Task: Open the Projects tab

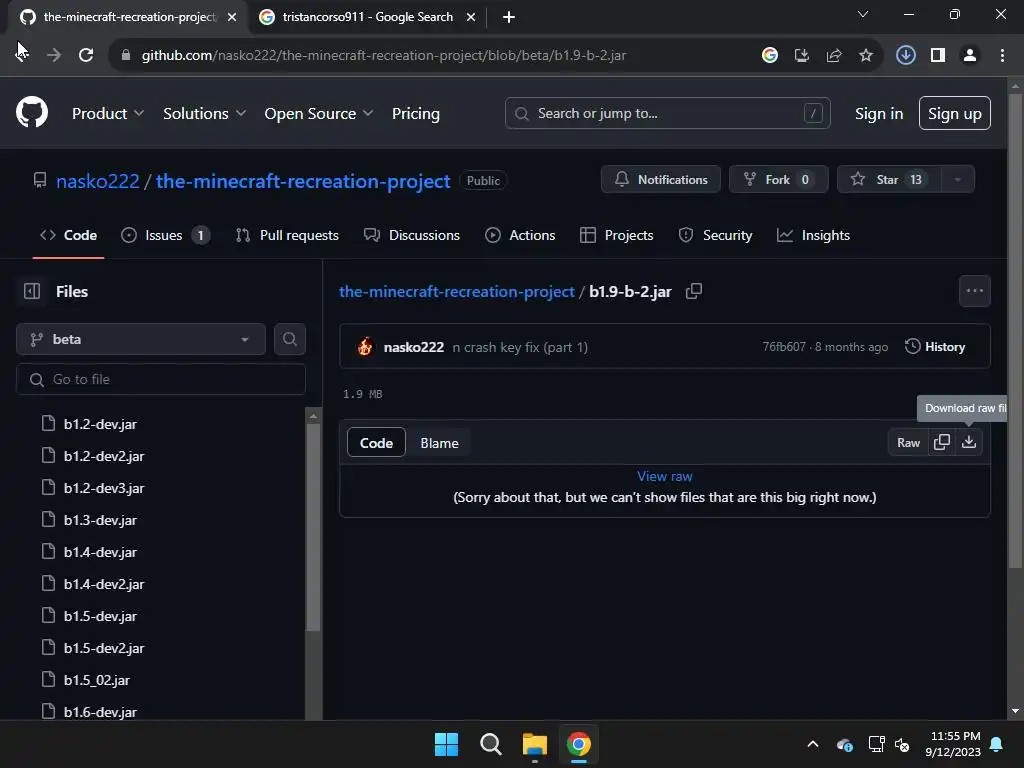Action: (616, 235)
